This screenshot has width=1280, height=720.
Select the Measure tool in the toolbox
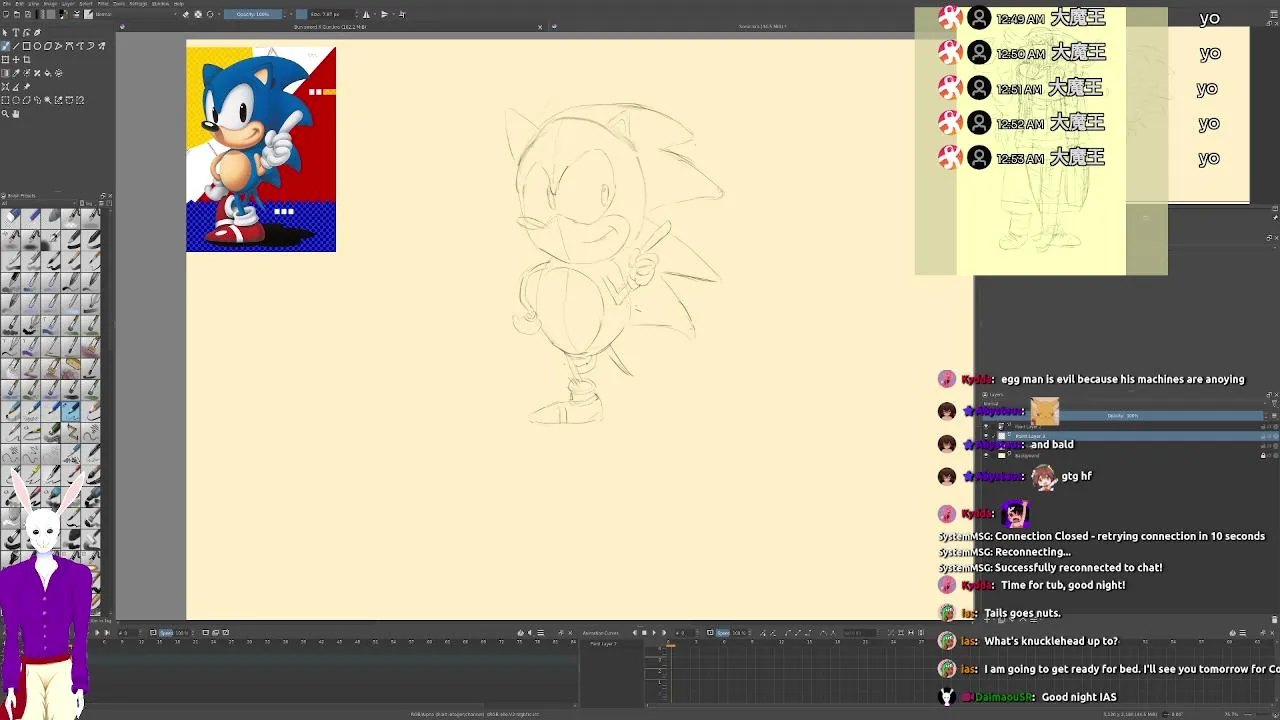click(x=16, y=86)
